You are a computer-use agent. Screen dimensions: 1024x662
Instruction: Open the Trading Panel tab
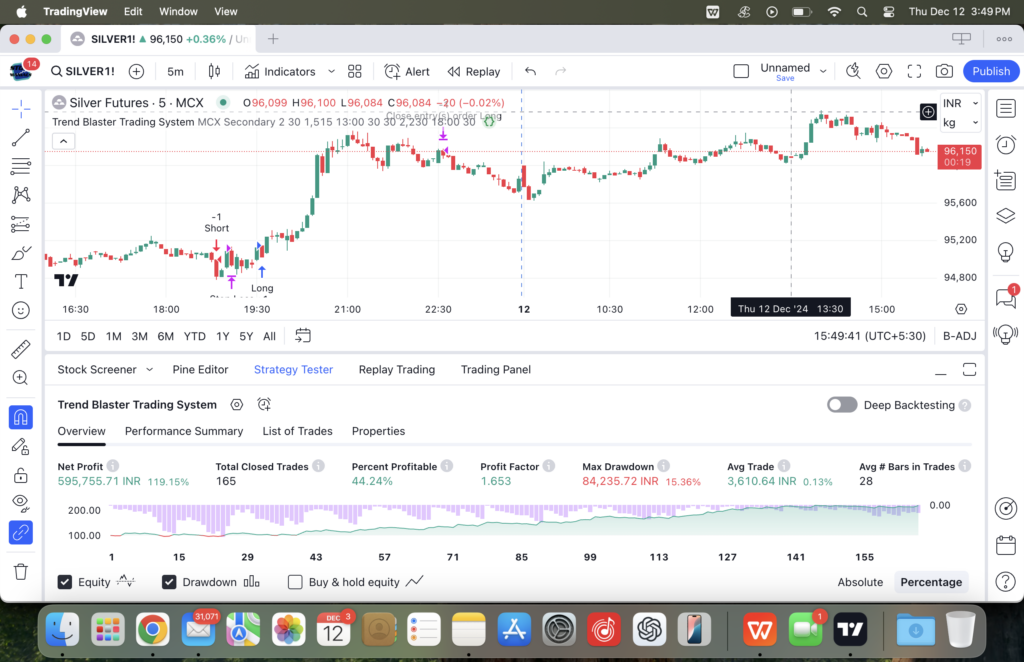click(x=496, y=370)
